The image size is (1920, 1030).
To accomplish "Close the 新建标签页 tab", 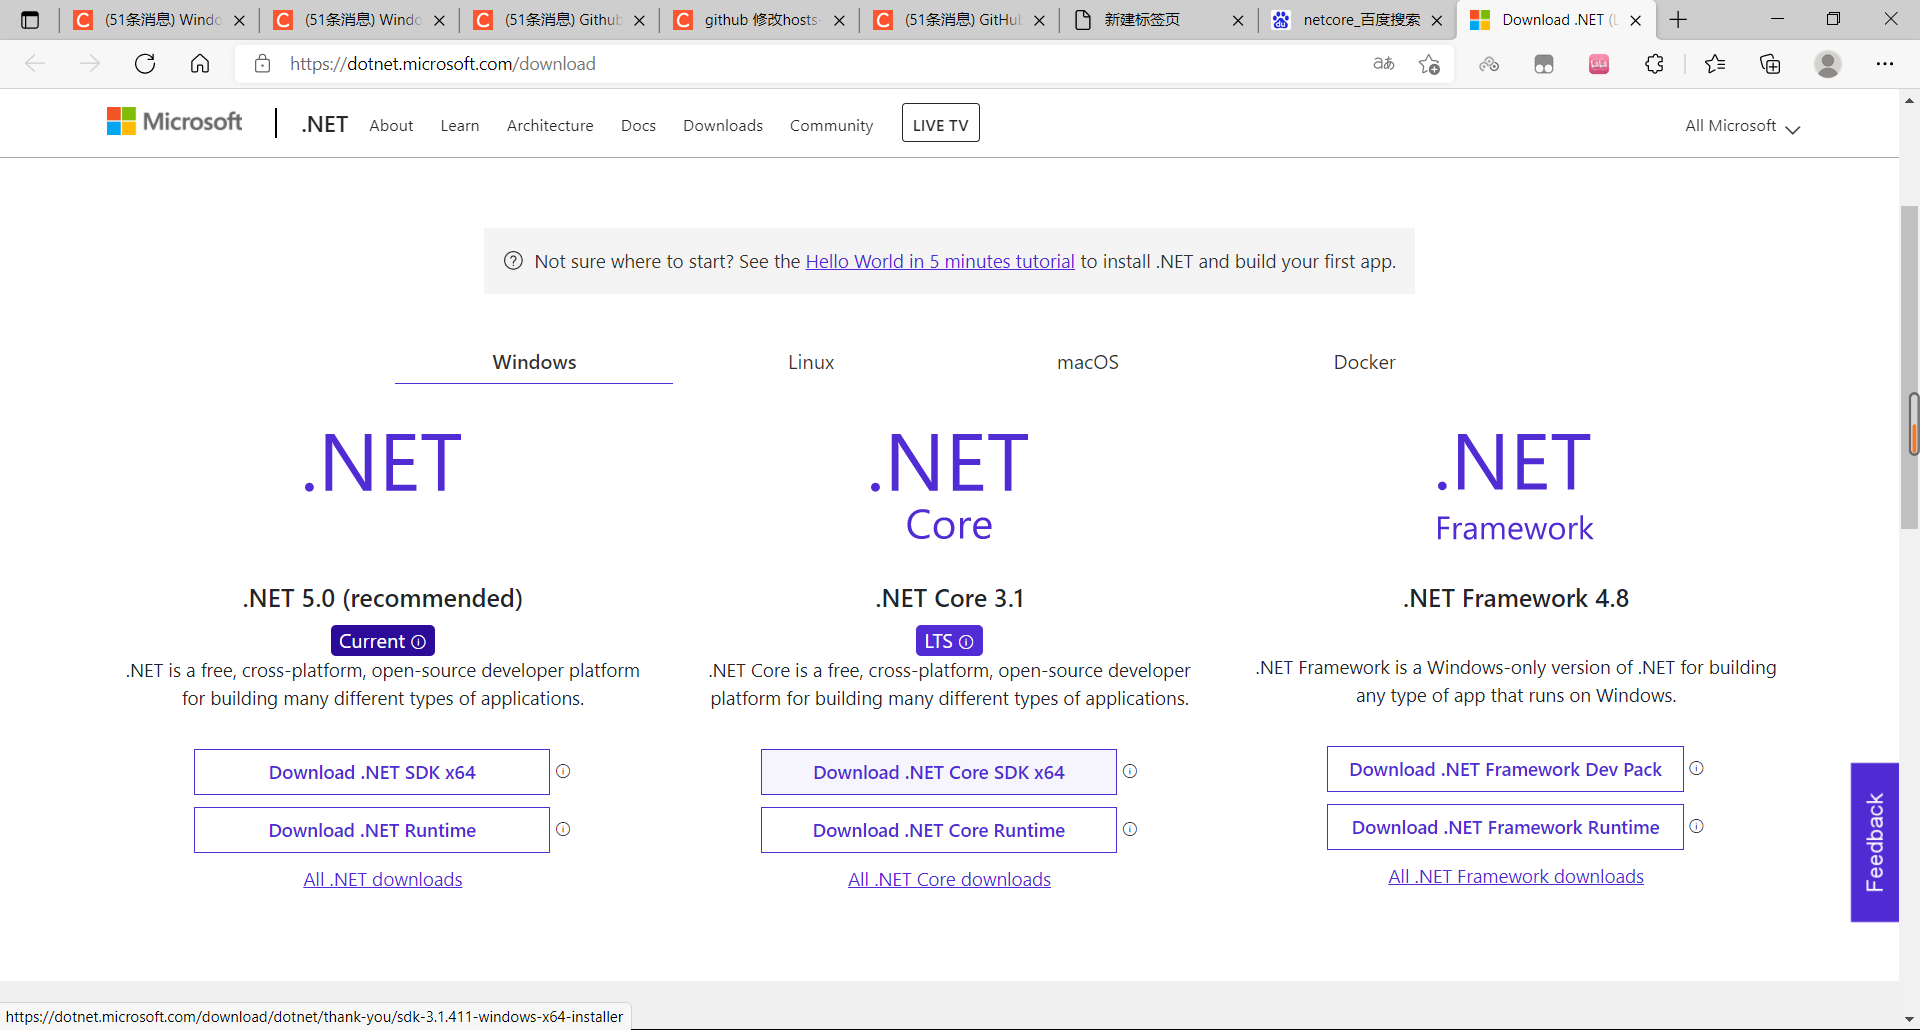I will 1238,20.
